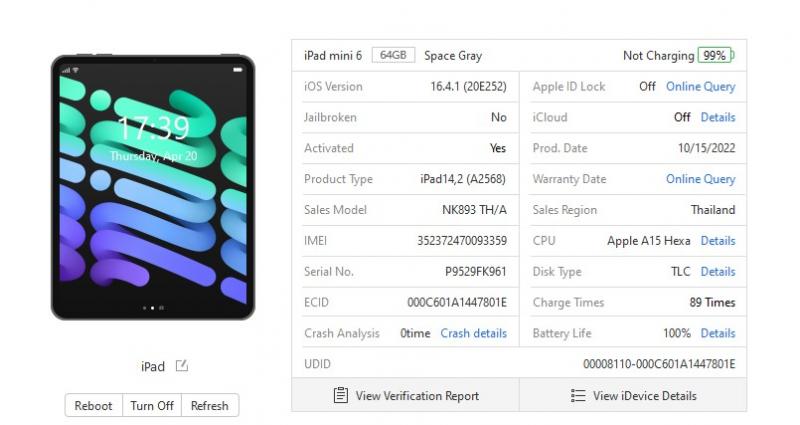Open iCloud Details link
The image size is (800, 425).
tap(718, 117)
